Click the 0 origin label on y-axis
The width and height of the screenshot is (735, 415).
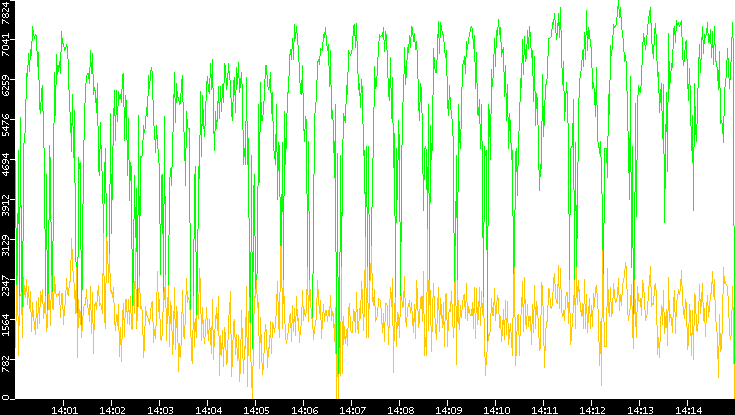tap(5, 398)
